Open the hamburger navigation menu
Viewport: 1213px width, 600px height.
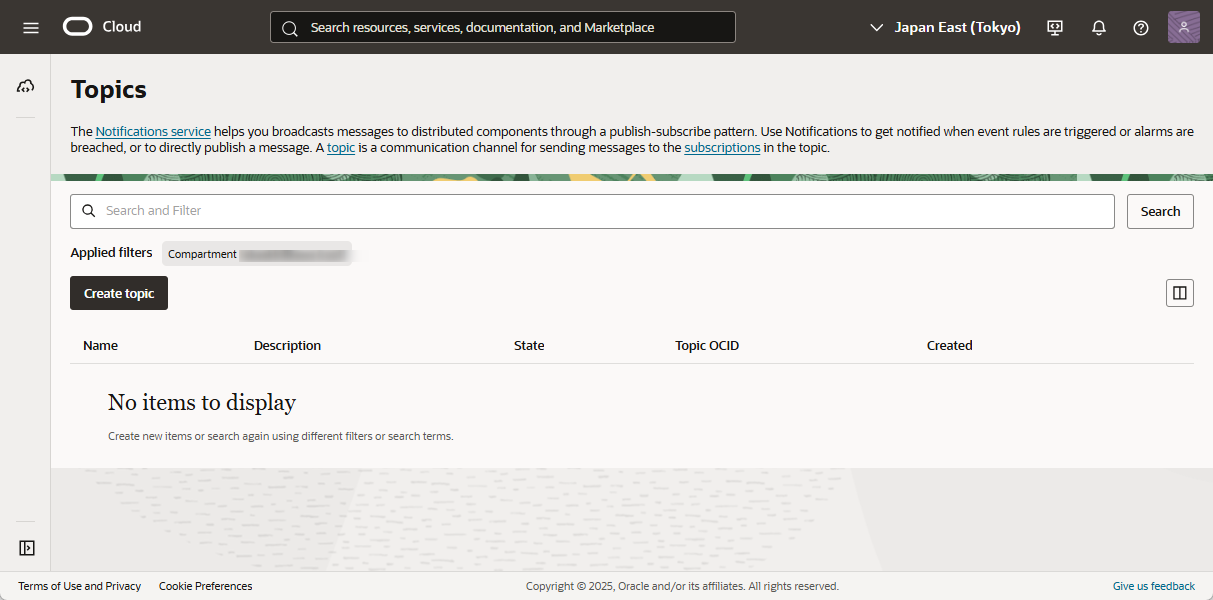click(31, 27)
